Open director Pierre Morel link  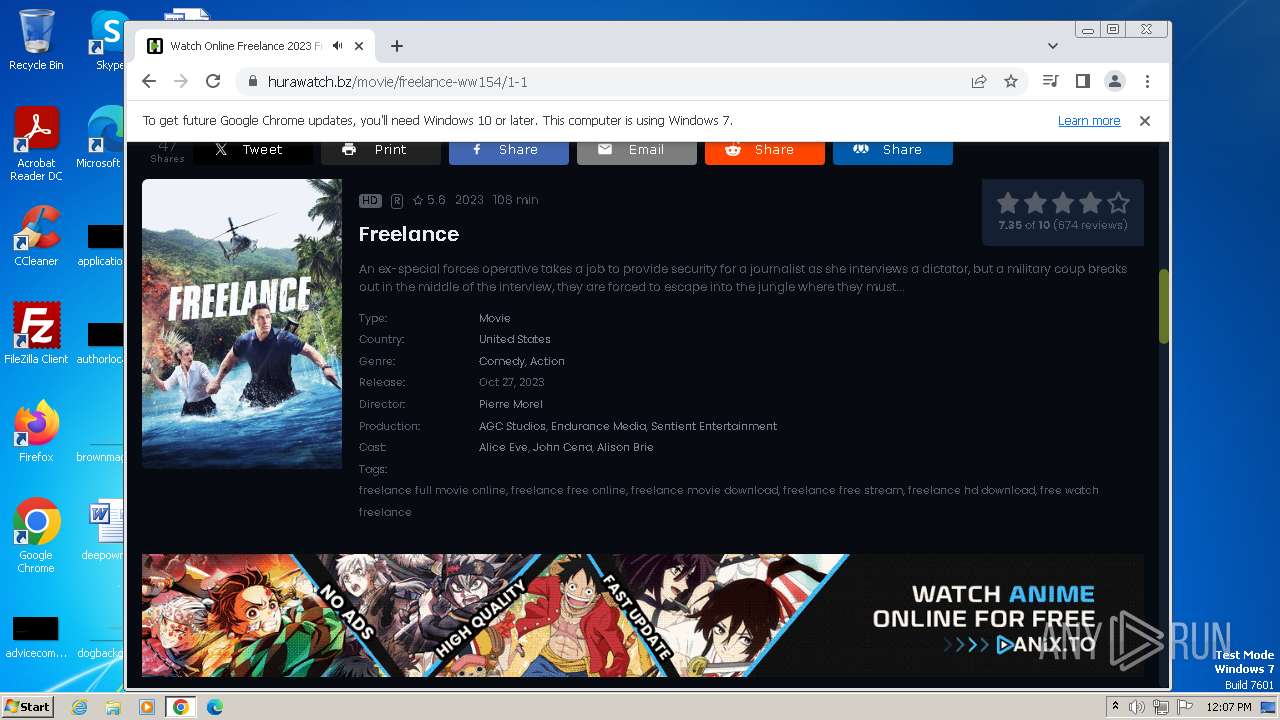[511, 404]
